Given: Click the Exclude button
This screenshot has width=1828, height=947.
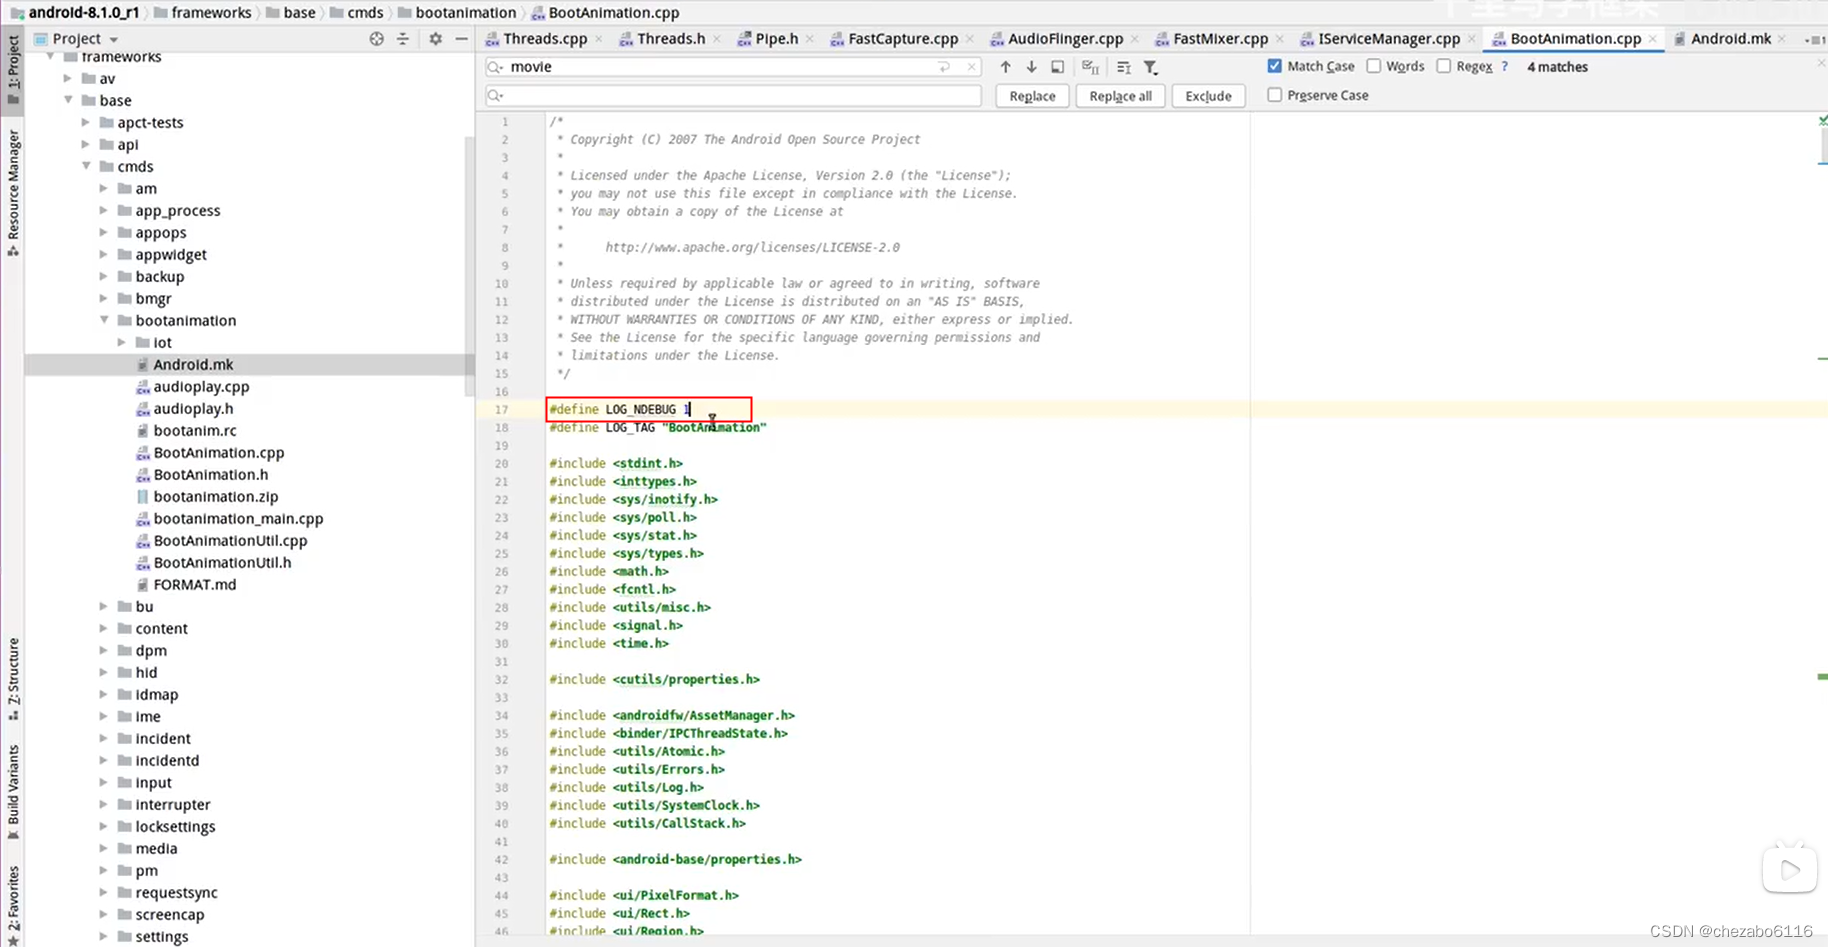Looking at the screenshot, I should (x=1208, y=96).
